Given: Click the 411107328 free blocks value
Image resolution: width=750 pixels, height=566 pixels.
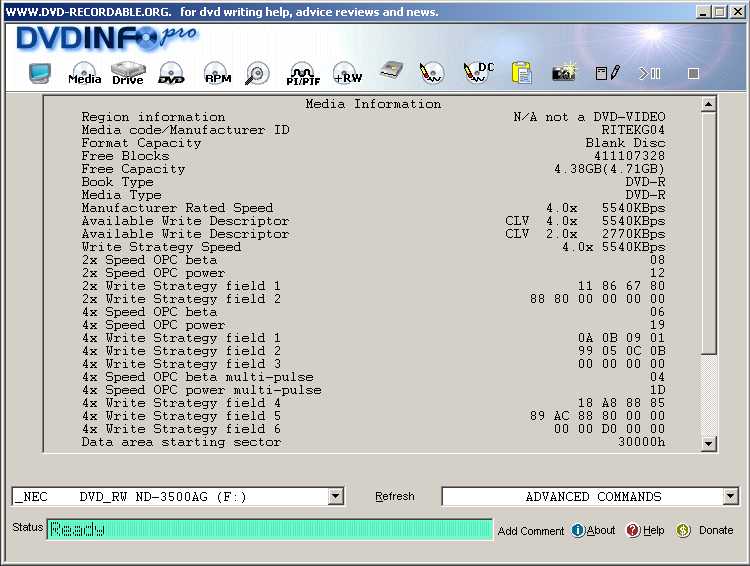Looking at the screenshot, I should click(629, 156).
